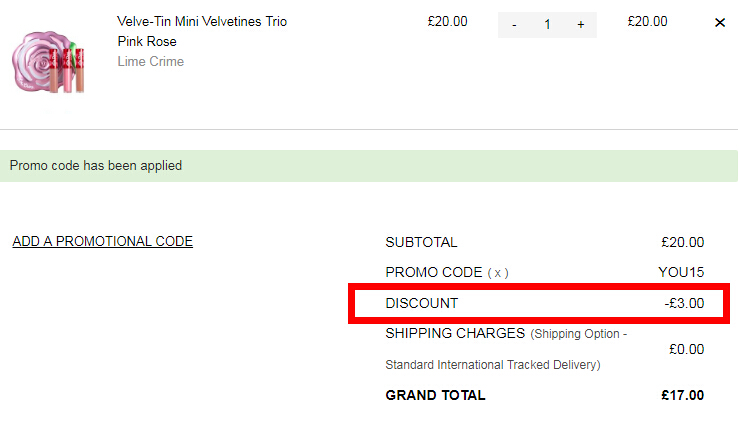Open the pink rose product thumbnail
This screenshot has height=431, width=739.
pos(48,62)
